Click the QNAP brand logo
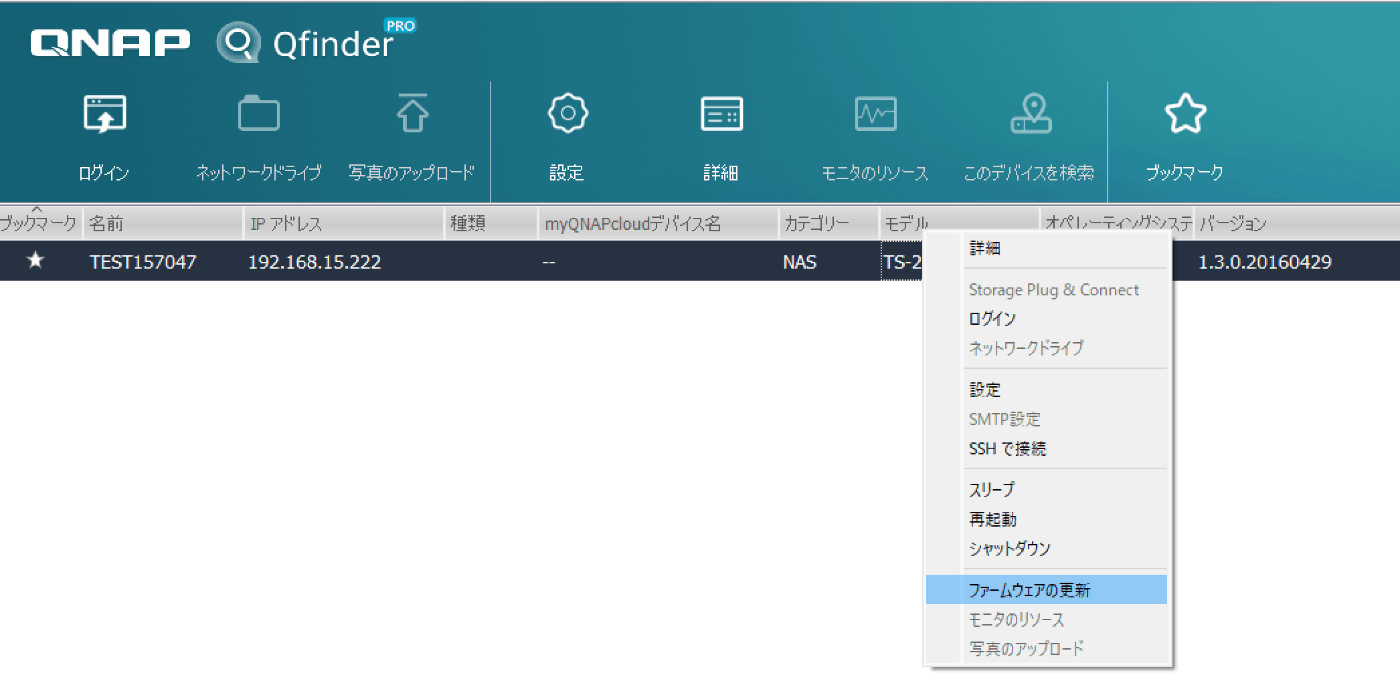 [x=110, y=42]
